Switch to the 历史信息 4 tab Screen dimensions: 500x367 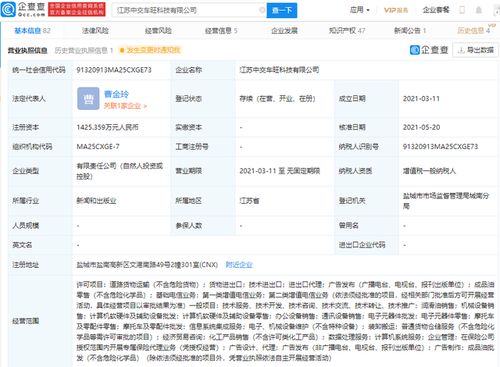[x=473, y=31]
